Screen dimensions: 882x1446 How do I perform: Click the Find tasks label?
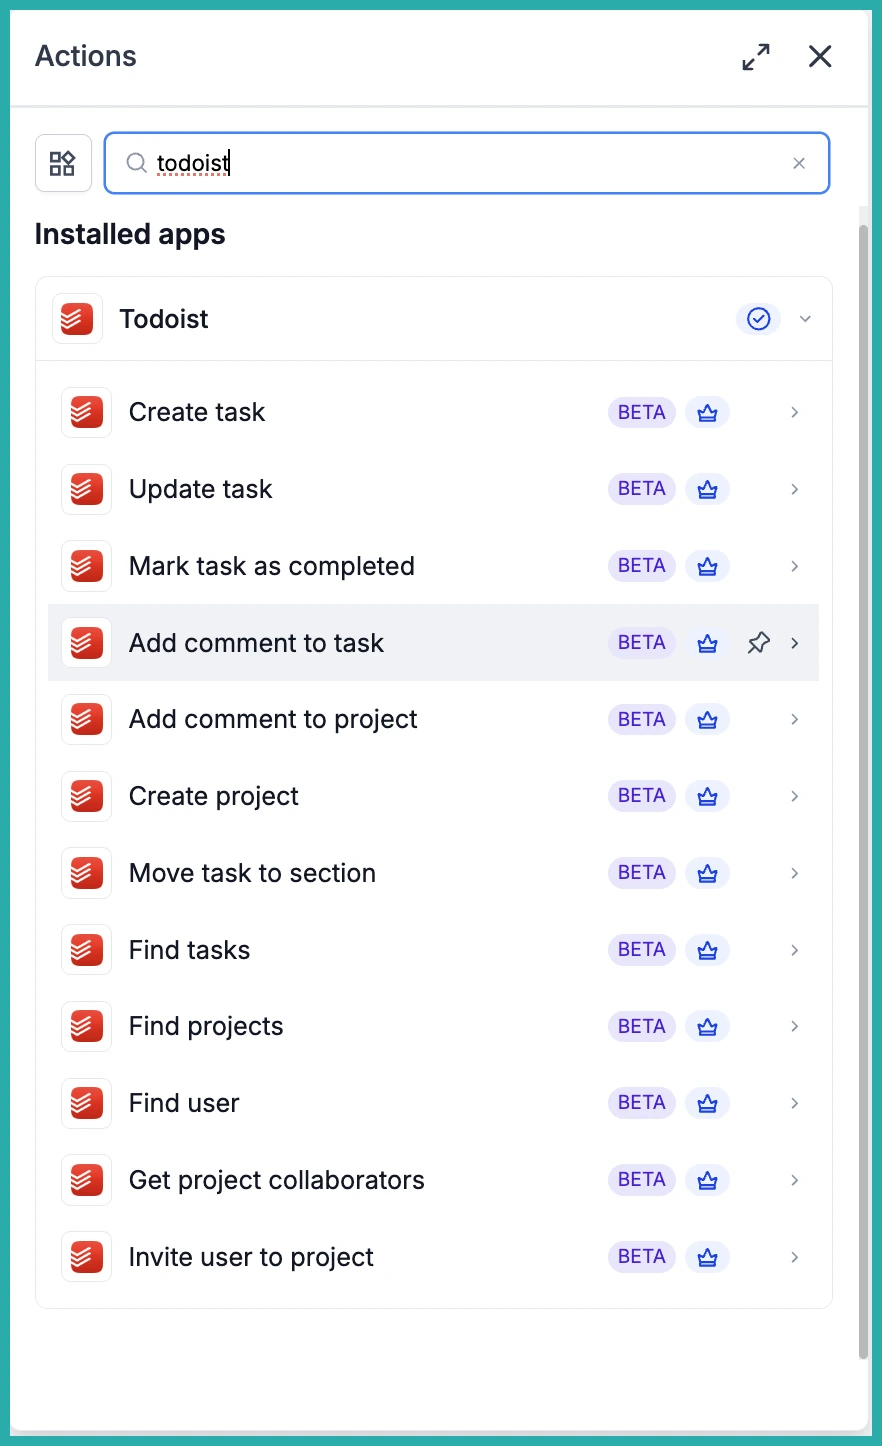[189, 950]
